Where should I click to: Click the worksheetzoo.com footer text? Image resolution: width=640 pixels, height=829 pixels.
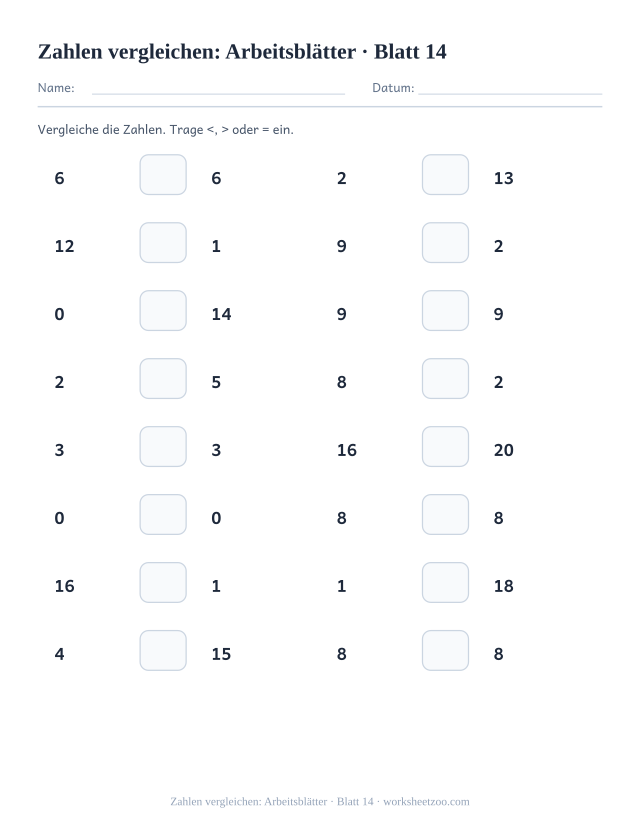pyautogui.click(x=426, y=802)
